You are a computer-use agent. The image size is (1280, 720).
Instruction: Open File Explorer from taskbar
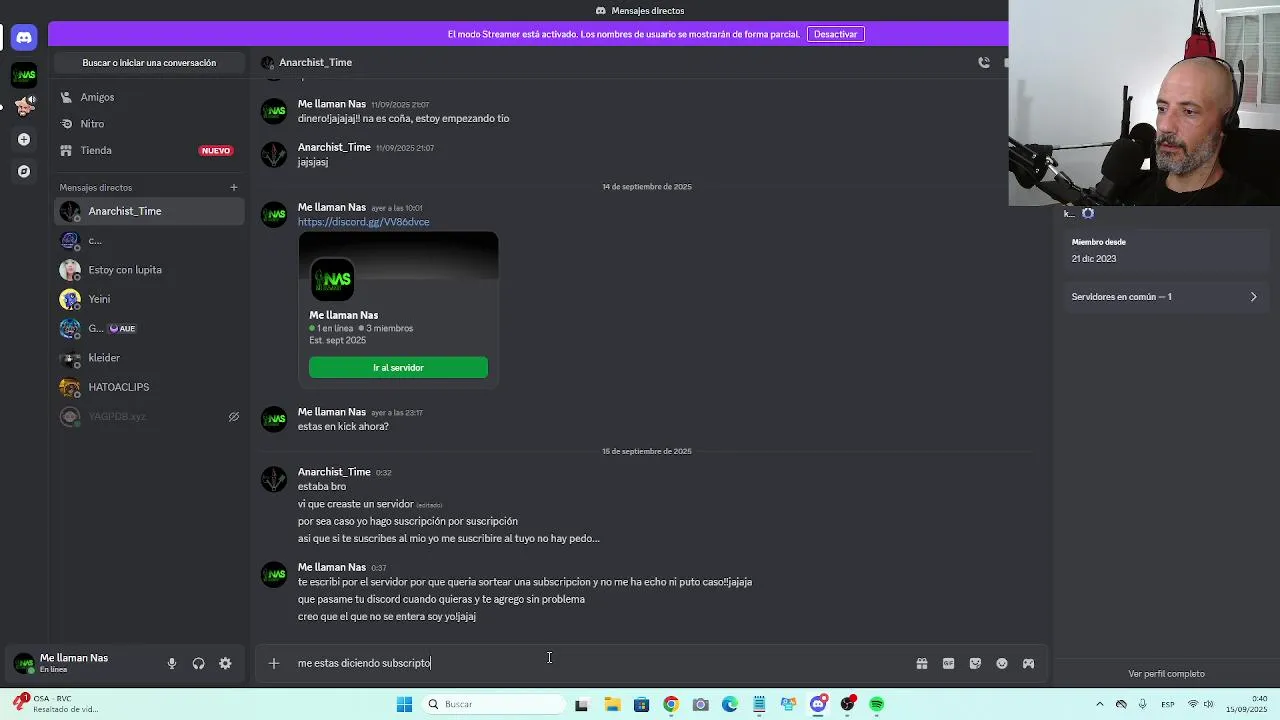pos(612,704)
